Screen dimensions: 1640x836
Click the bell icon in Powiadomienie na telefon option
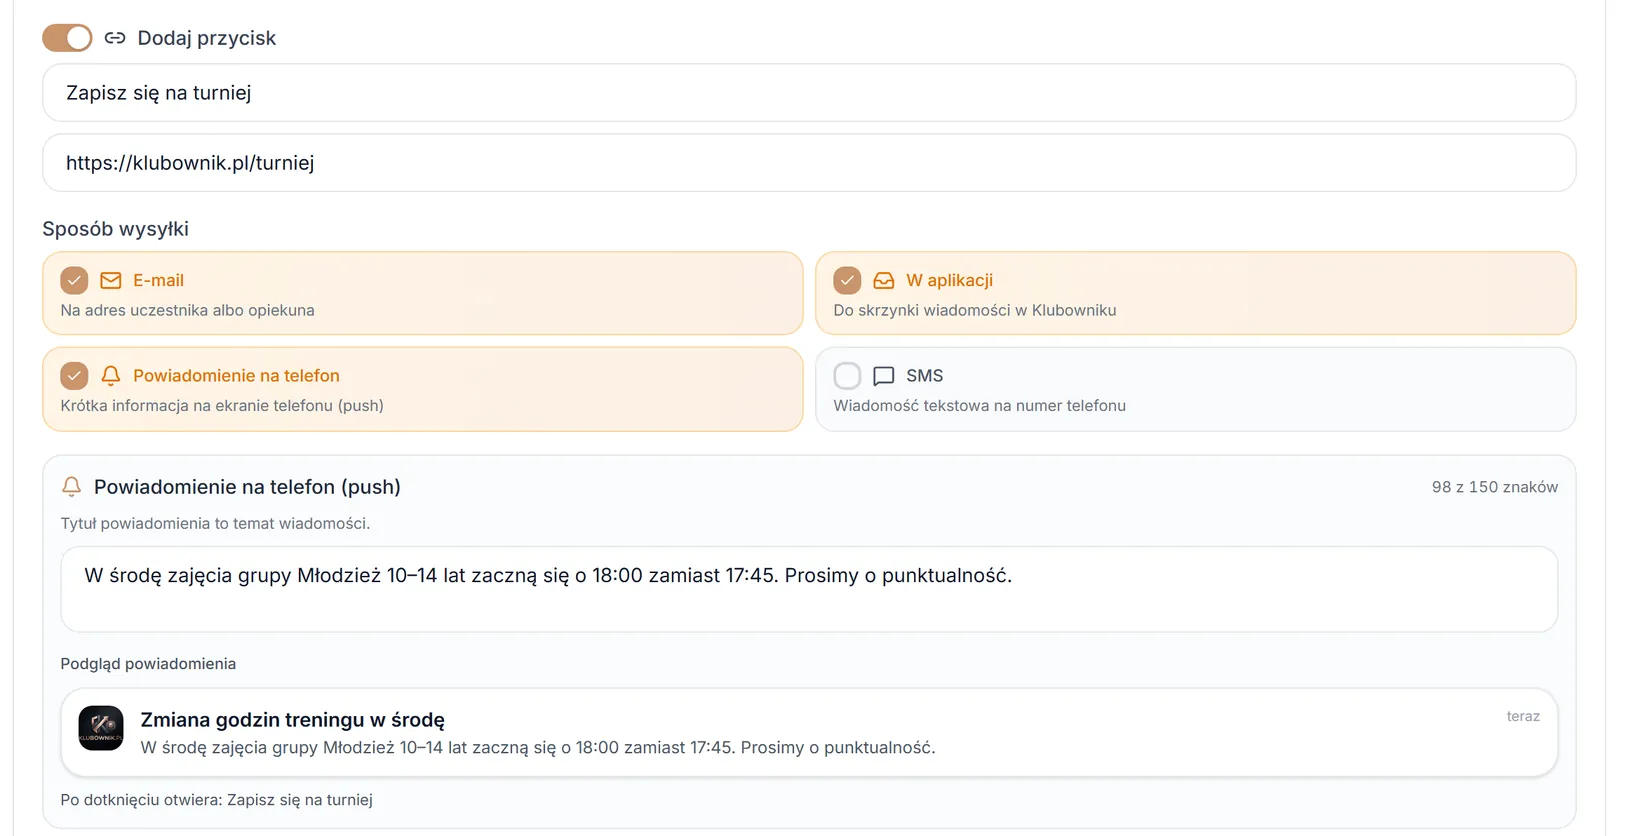(111, 375)
